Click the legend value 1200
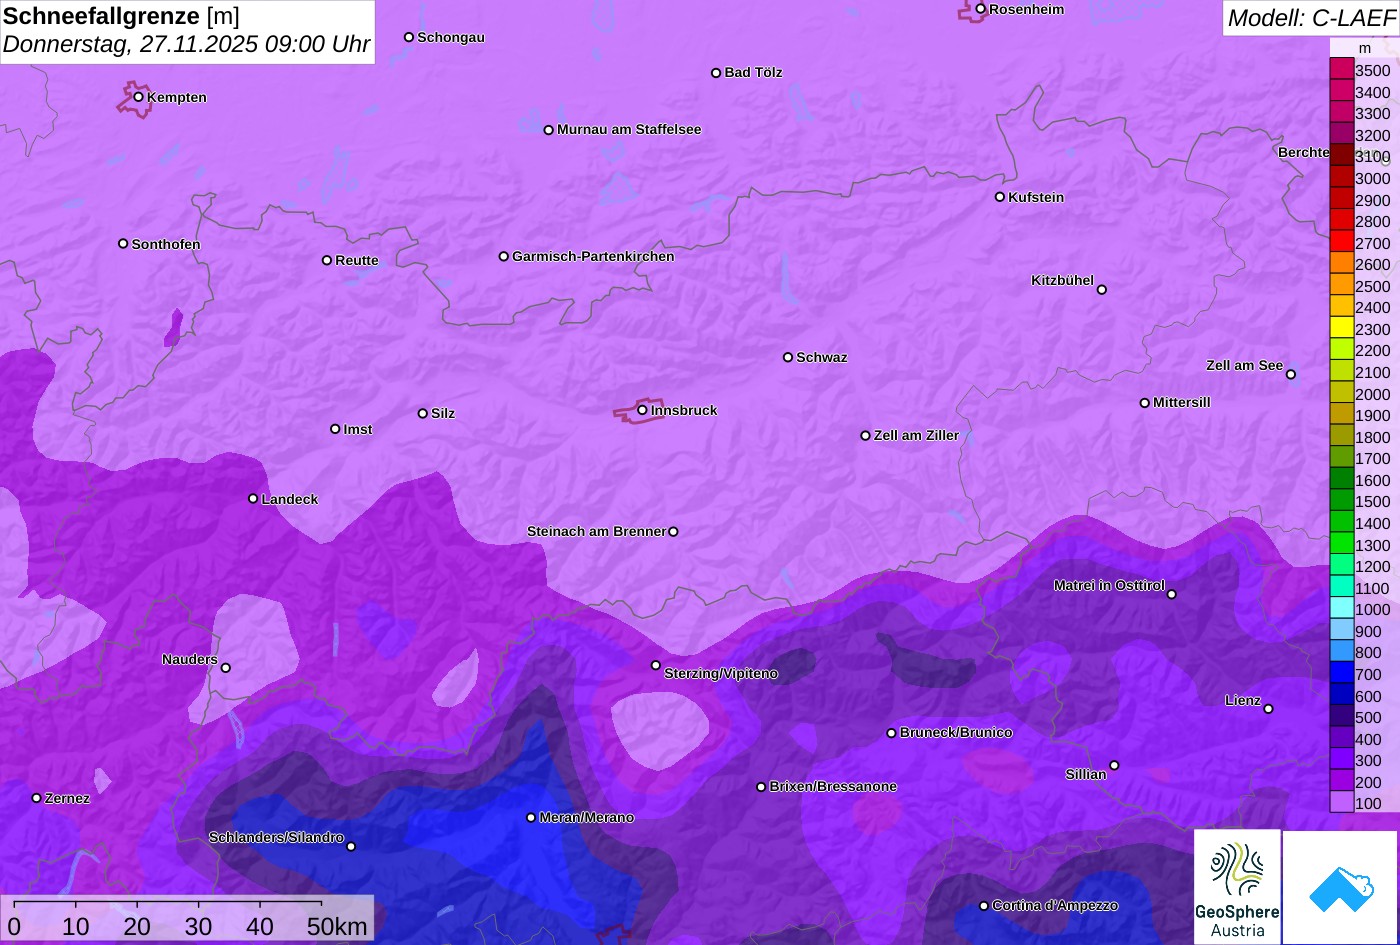Viewport: 1400px width, 945px height. 1372,566
